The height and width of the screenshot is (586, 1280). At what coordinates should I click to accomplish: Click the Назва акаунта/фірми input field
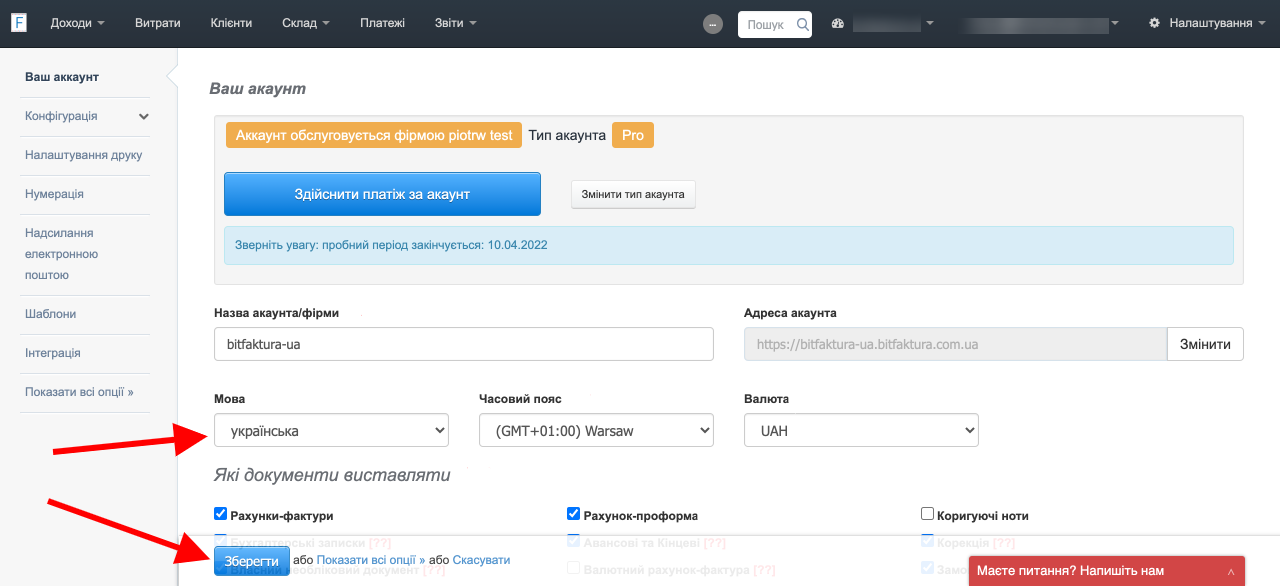coord(463,344)
